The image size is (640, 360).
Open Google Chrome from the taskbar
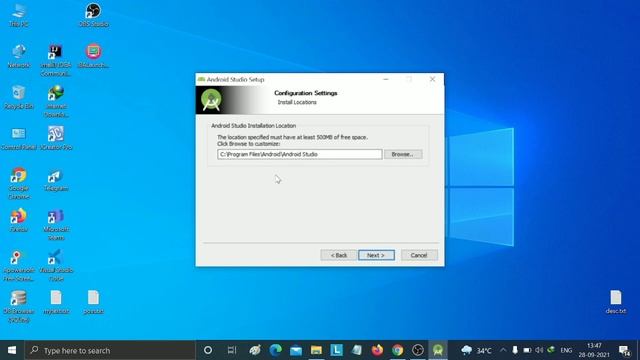pos(398,350)
